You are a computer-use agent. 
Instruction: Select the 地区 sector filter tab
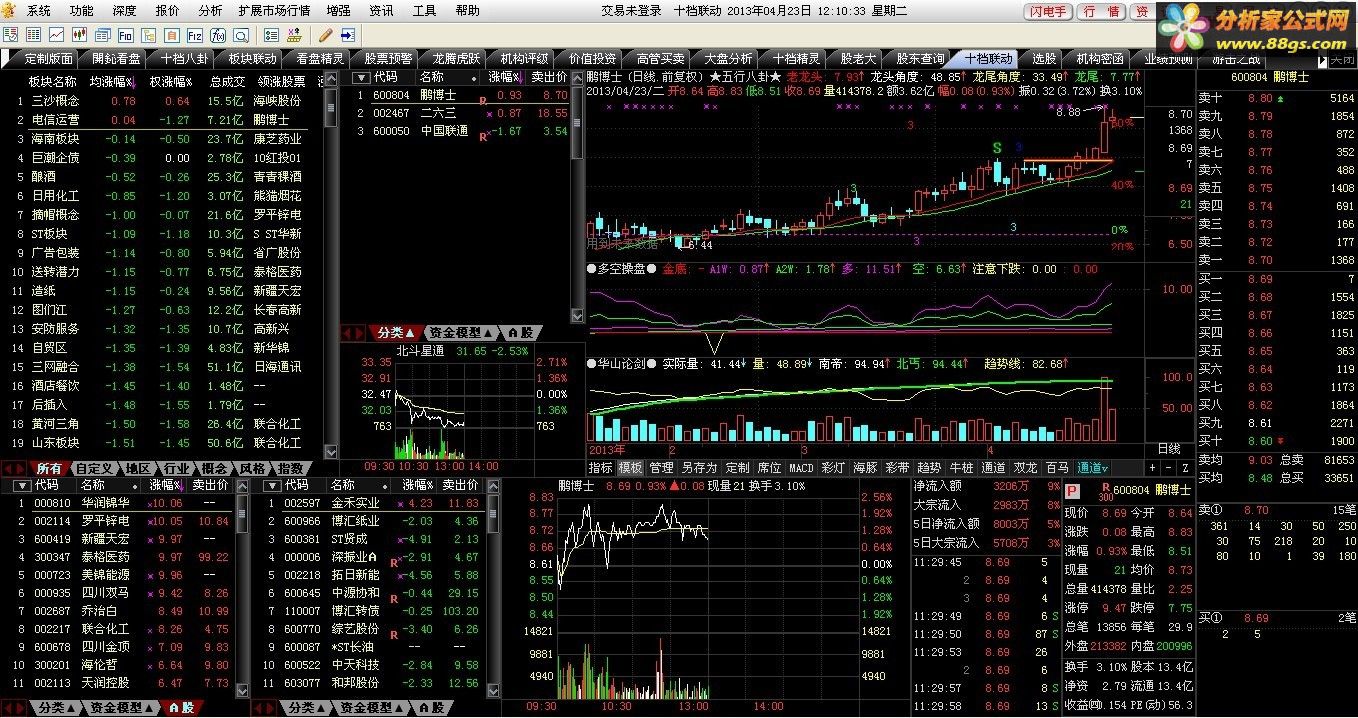[x=139, y=468]
